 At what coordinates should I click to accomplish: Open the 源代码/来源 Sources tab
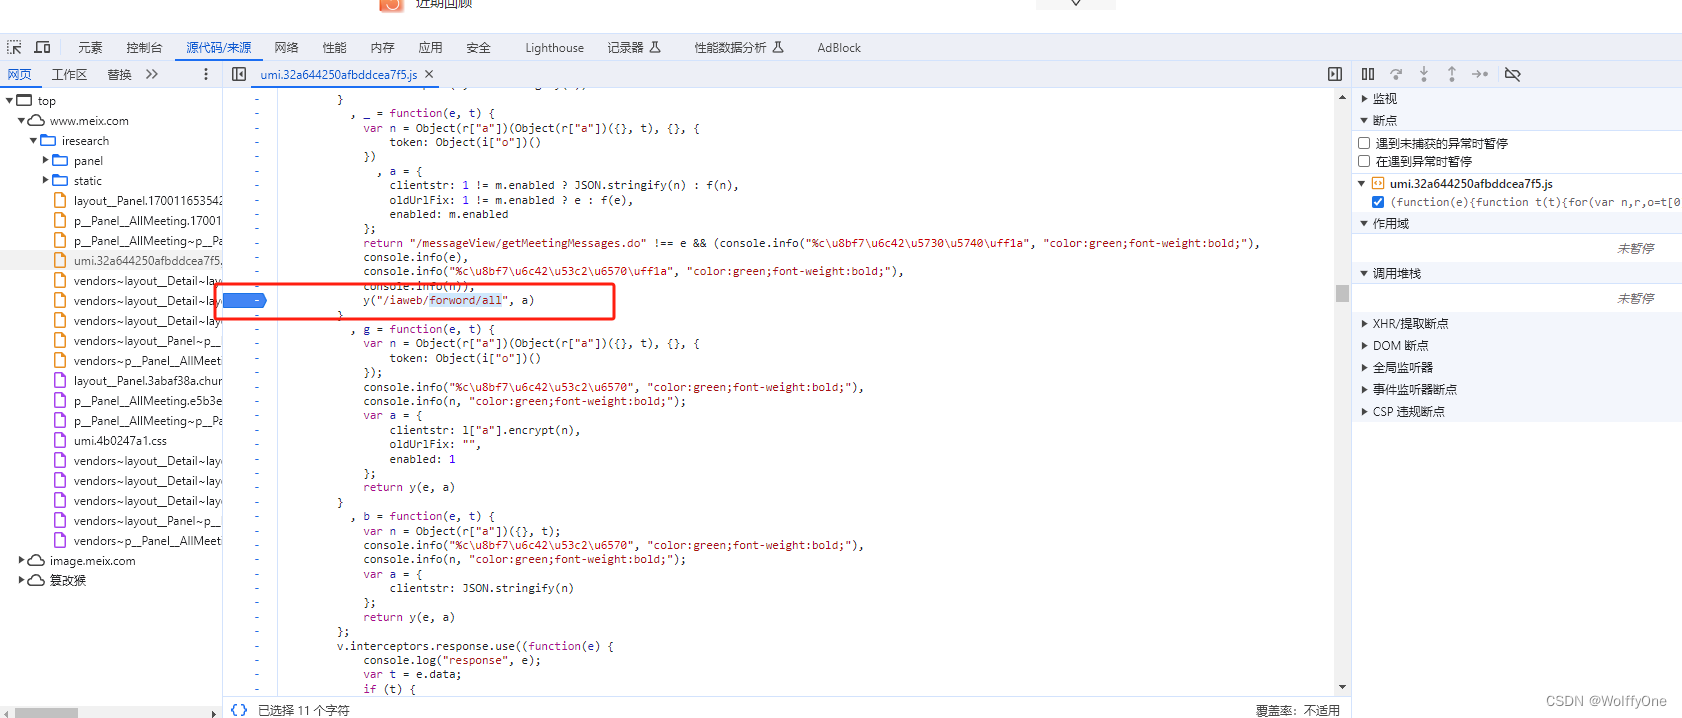[218, 48]
